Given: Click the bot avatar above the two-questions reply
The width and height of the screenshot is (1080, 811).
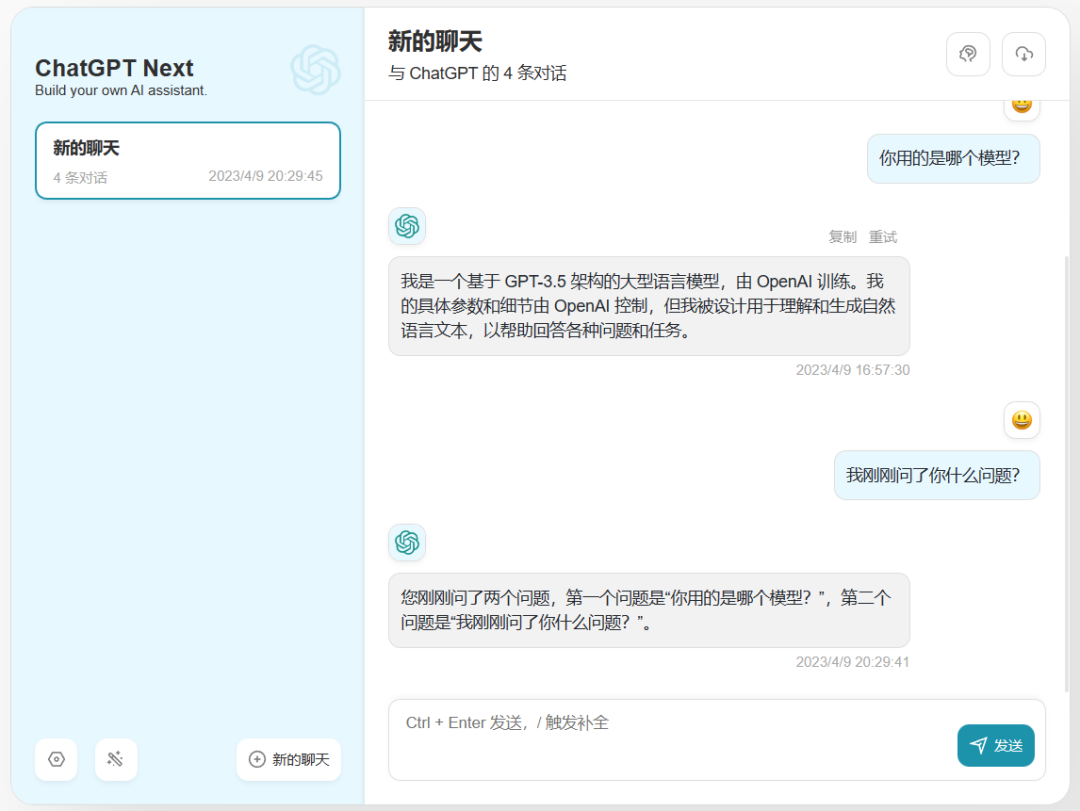Looking at the screenshot, I should [x=407, y=542].
